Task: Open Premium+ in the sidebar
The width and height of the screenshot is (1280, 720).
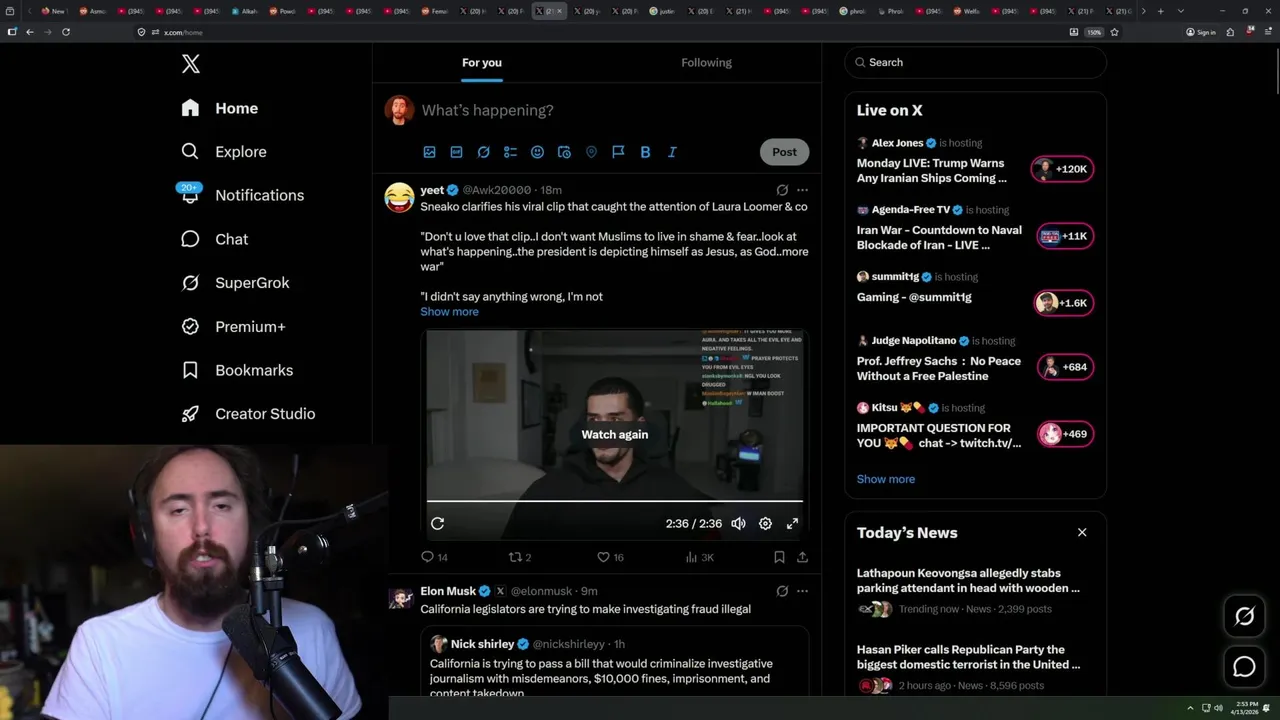Action: (x=233, y=326)
